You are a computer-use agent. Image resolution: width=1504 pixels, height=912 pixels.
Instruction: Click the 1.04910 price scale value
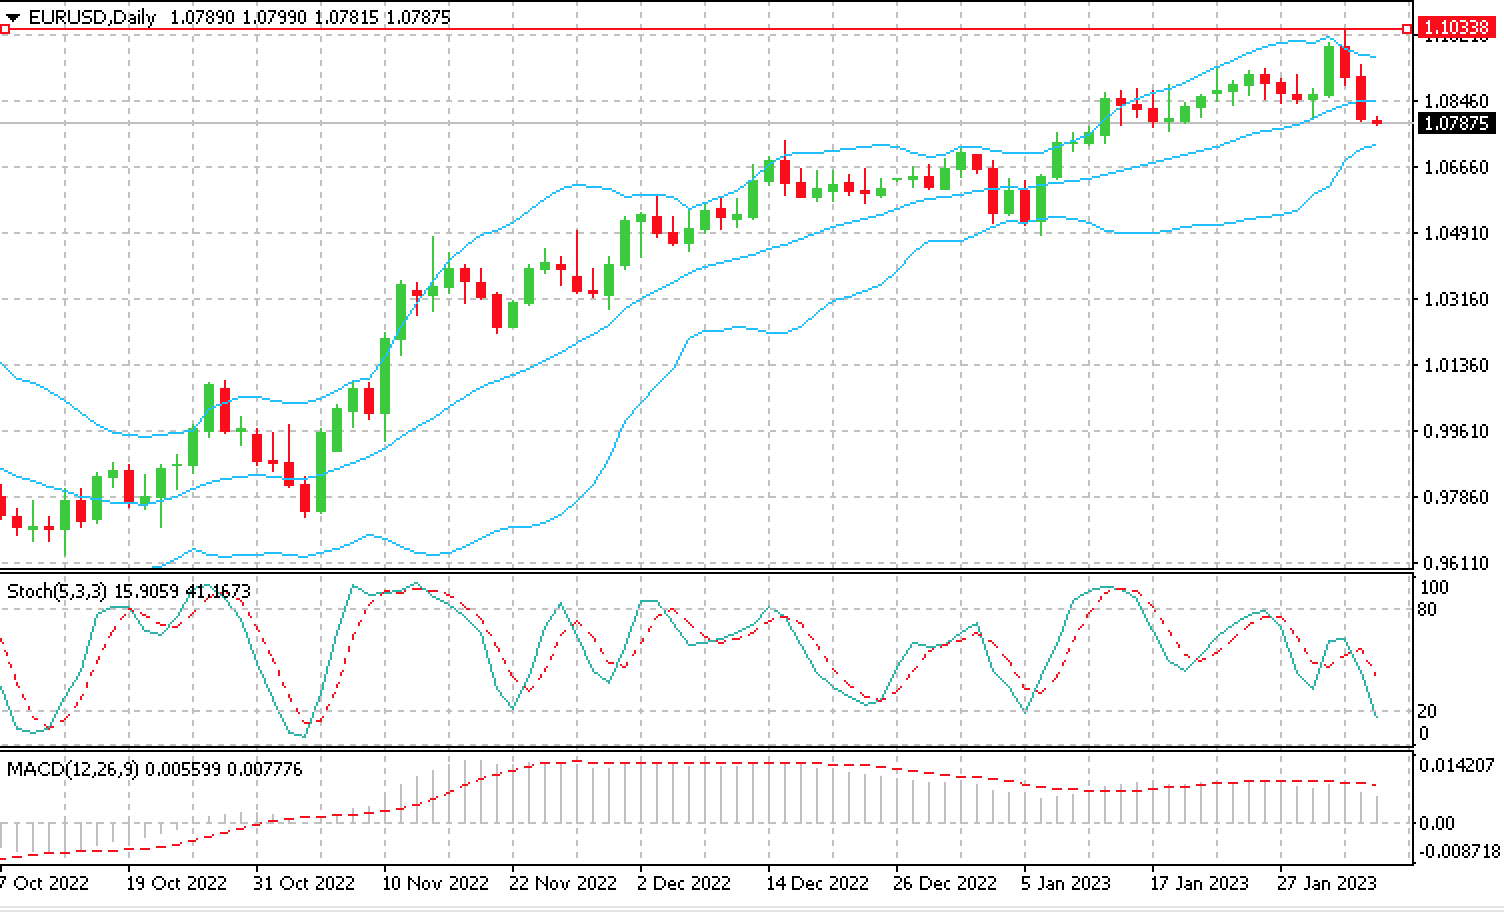pyautogui.click(x=1456, y=233)
